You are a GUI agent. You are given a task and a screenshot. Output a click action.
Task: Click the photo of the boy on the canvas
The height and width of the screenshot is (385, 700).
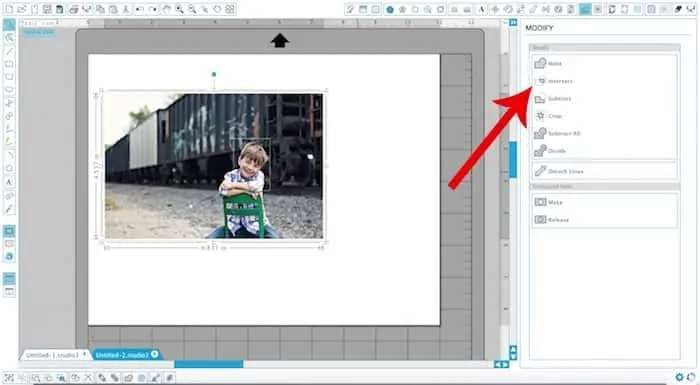click(x=214, y=166)
